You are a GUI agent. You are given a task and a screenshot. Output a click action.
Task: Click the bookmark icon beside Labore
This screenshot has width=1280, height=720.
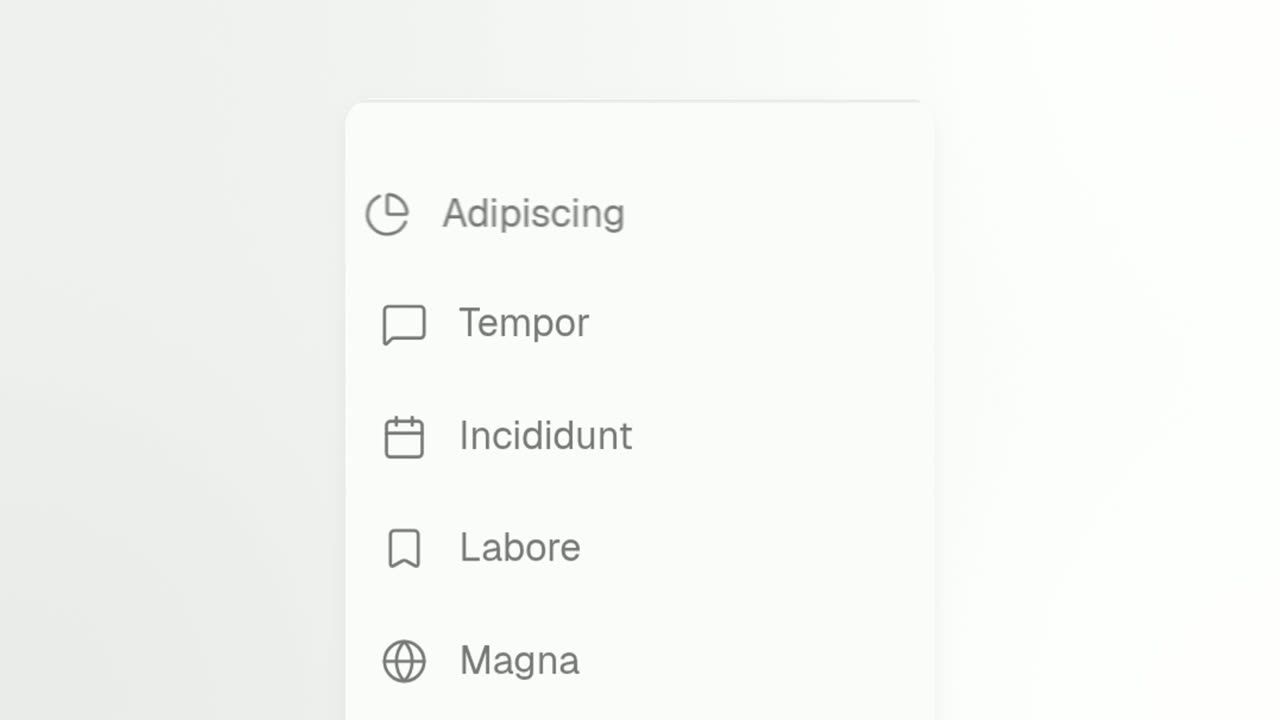point(404,549)
